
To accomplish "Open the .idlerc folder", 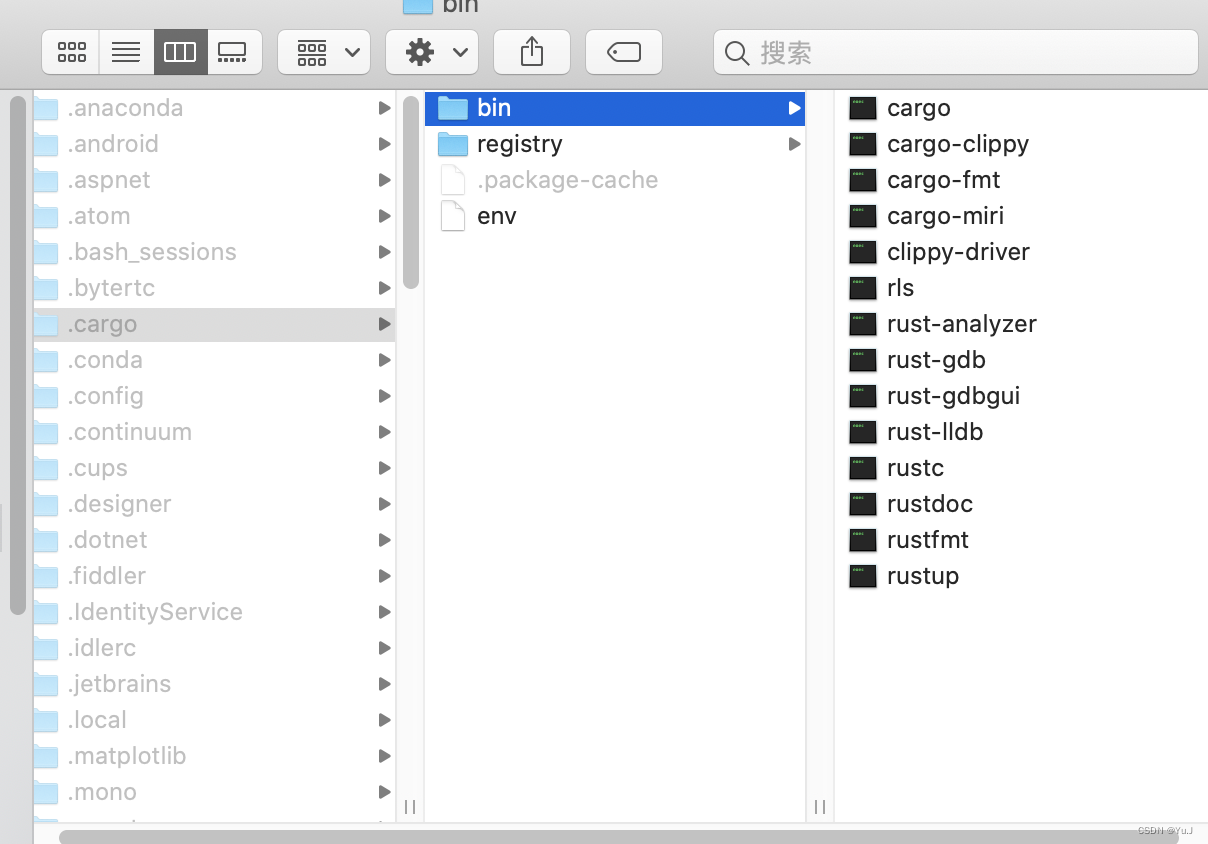I will pos(214,648).
